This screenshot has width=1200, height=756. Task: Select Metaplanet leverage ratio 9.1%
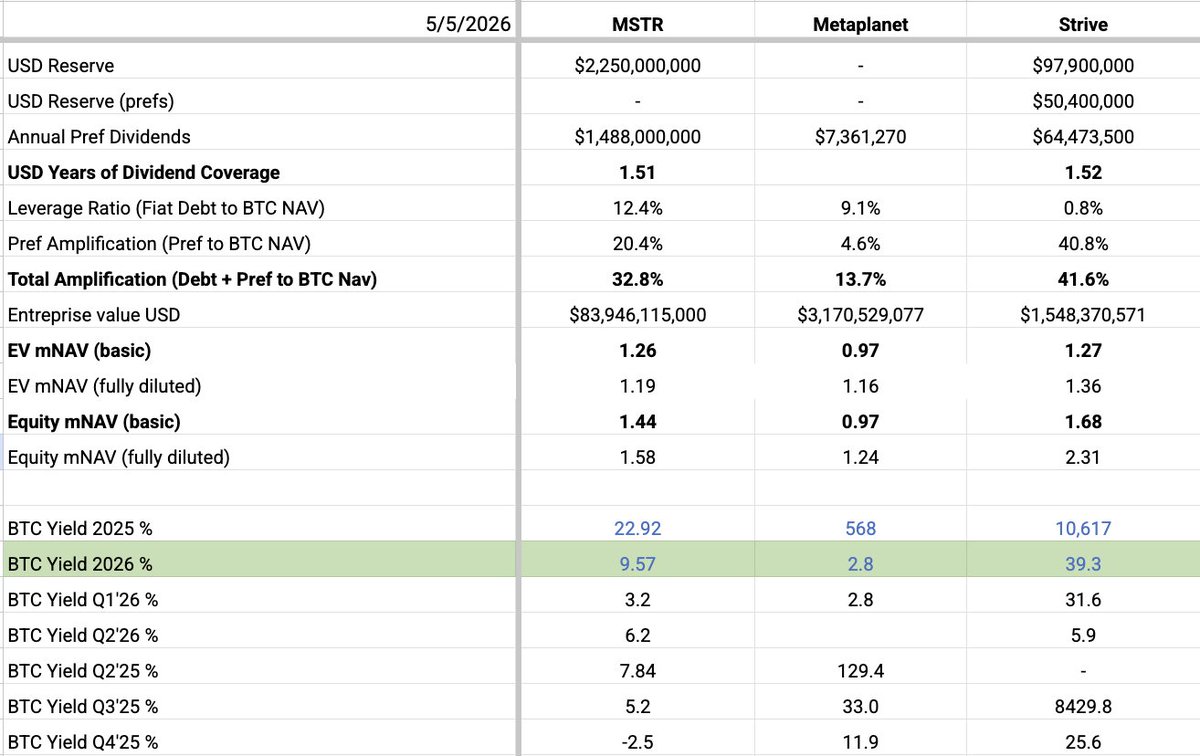tap(860, 208)
